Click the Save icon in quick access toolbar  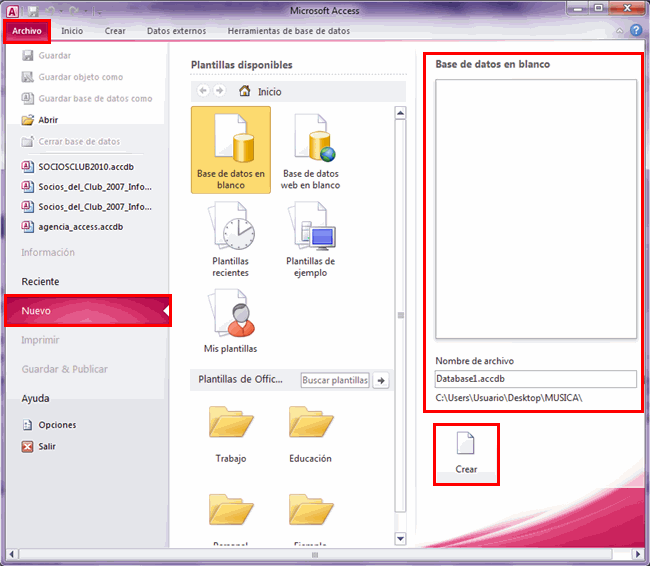point(33,11)
